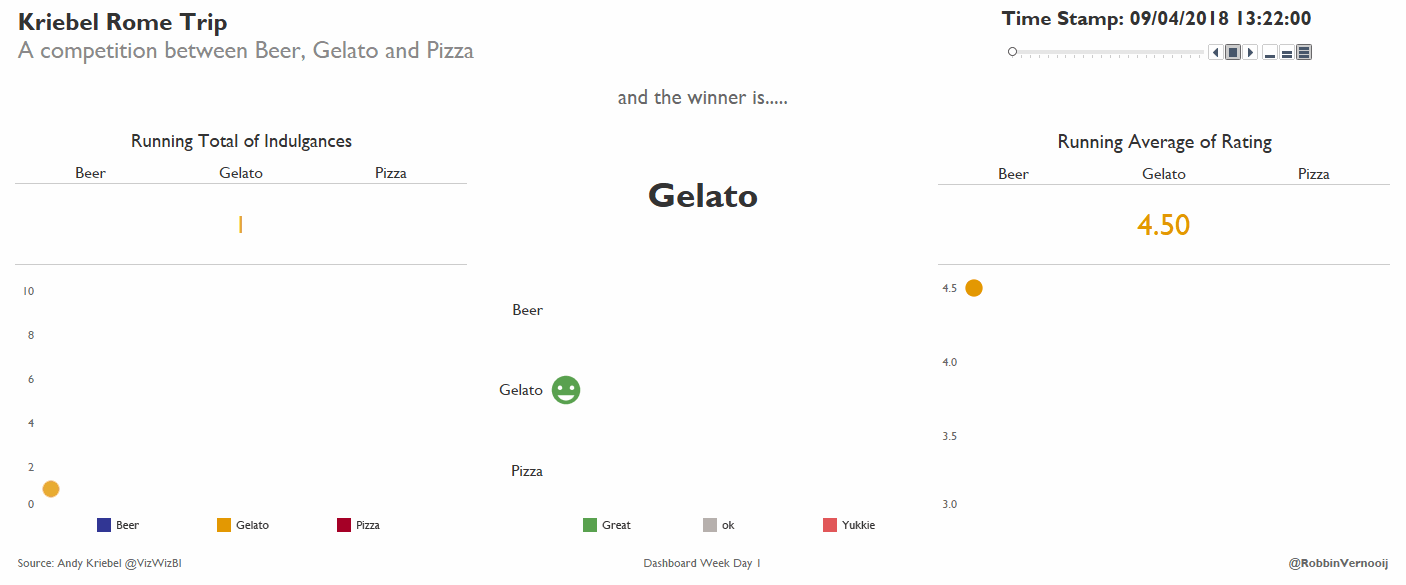The height and width of the screenshot is (585, 1406).
Task: Click the time stamp slider handle
Action: (x=1013, y=52)
